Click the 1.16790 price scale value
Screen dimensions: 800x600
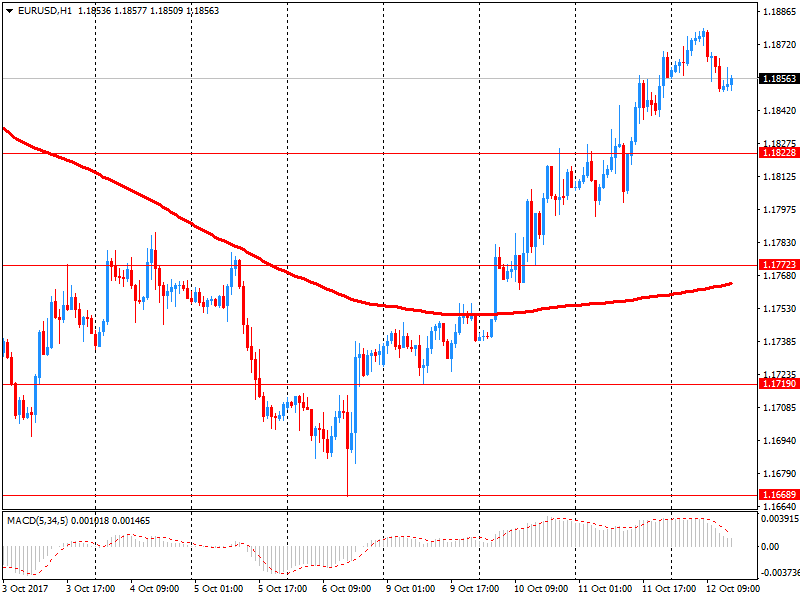[779, 473]
